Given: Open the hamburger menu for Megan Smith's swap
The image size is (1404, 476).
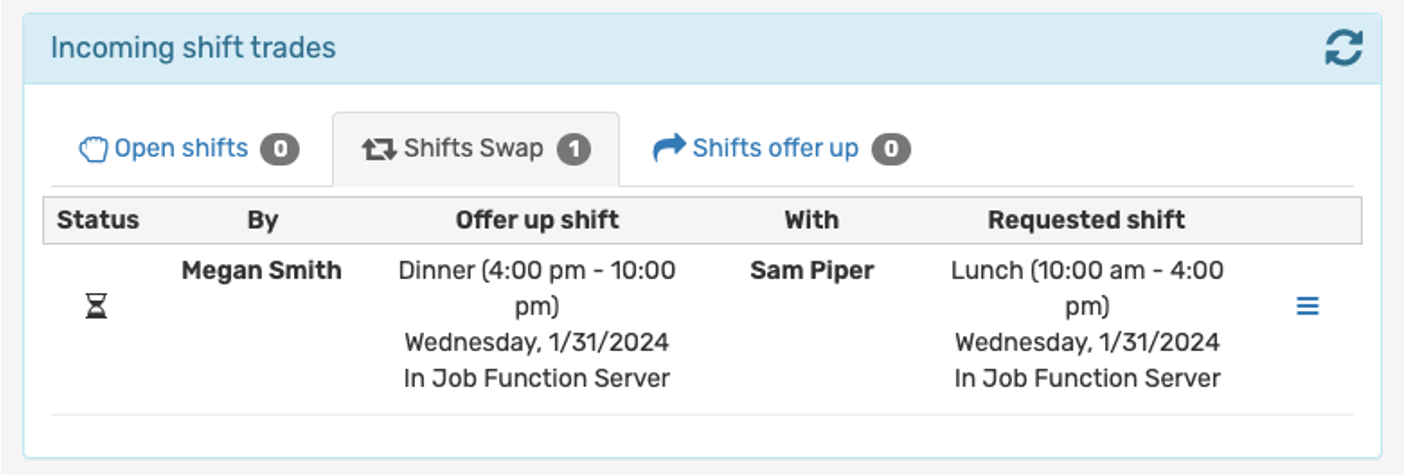Looking at the screenshot, I should coord(1307,307).
